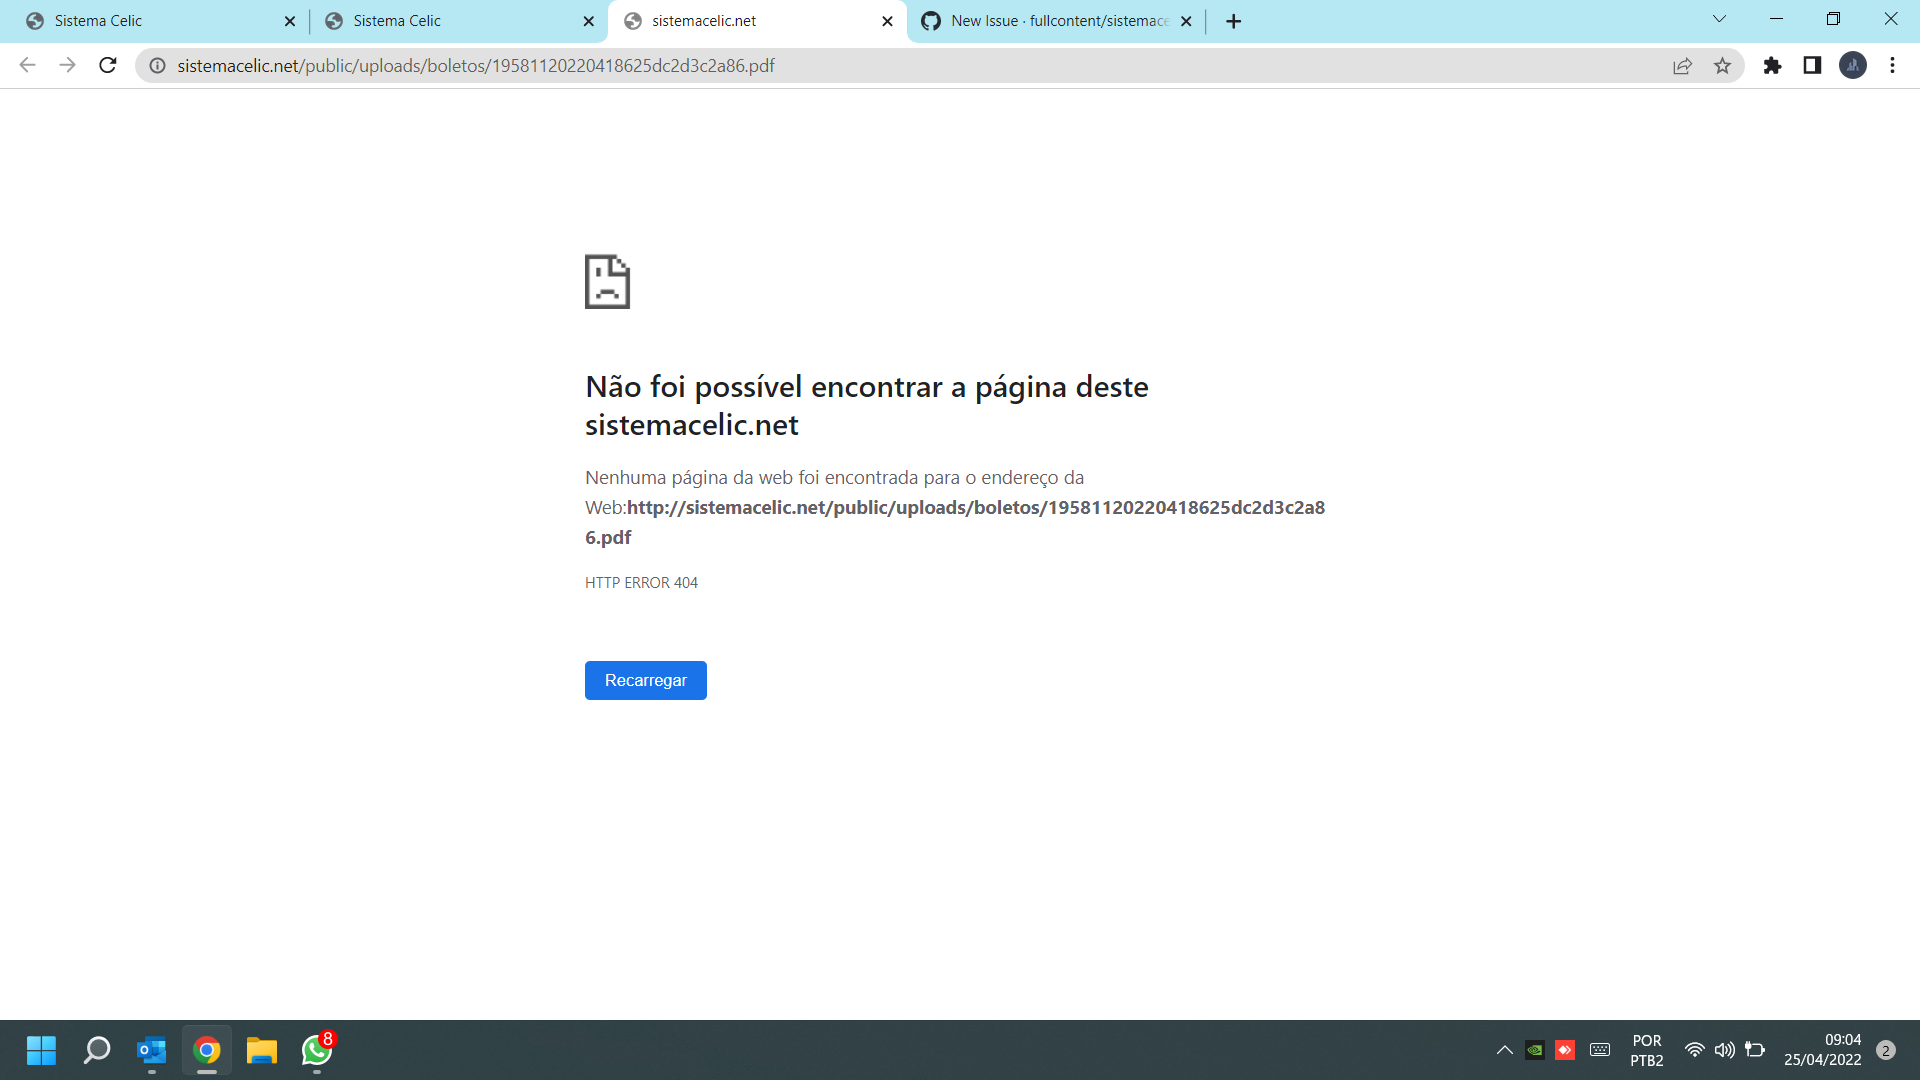Open the Windows Start menu
This screenshot has width=1920, height=1080.
pos(41,1050)
